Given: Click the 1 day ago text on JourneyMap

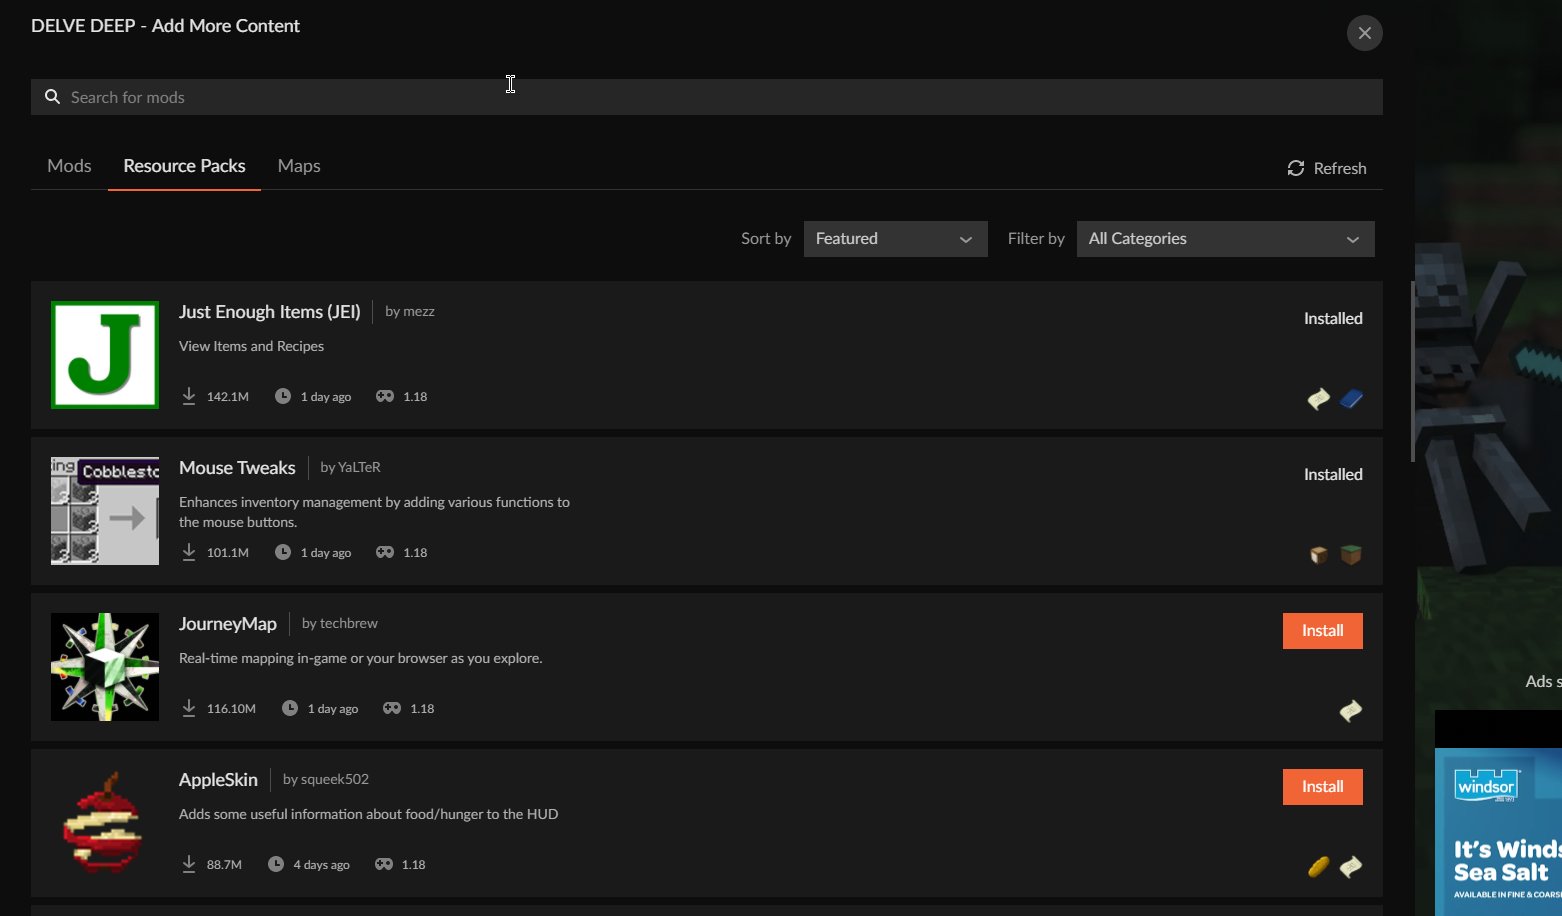Looking at the screenshot, I should pyautogui.click(x=333, y=709).
